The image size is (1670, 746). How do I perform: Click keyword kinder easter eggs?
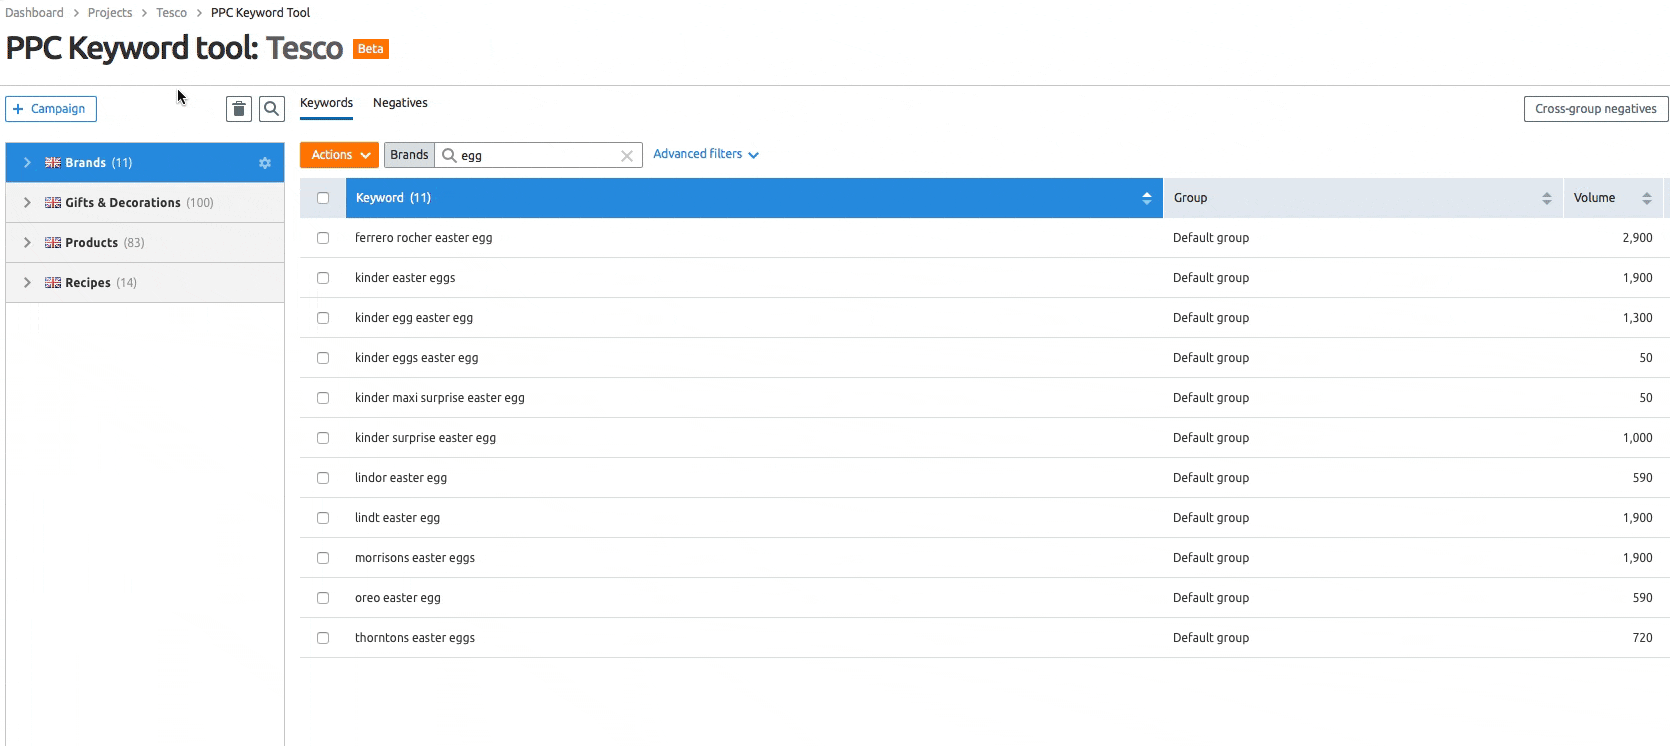(x=405, y=278)
